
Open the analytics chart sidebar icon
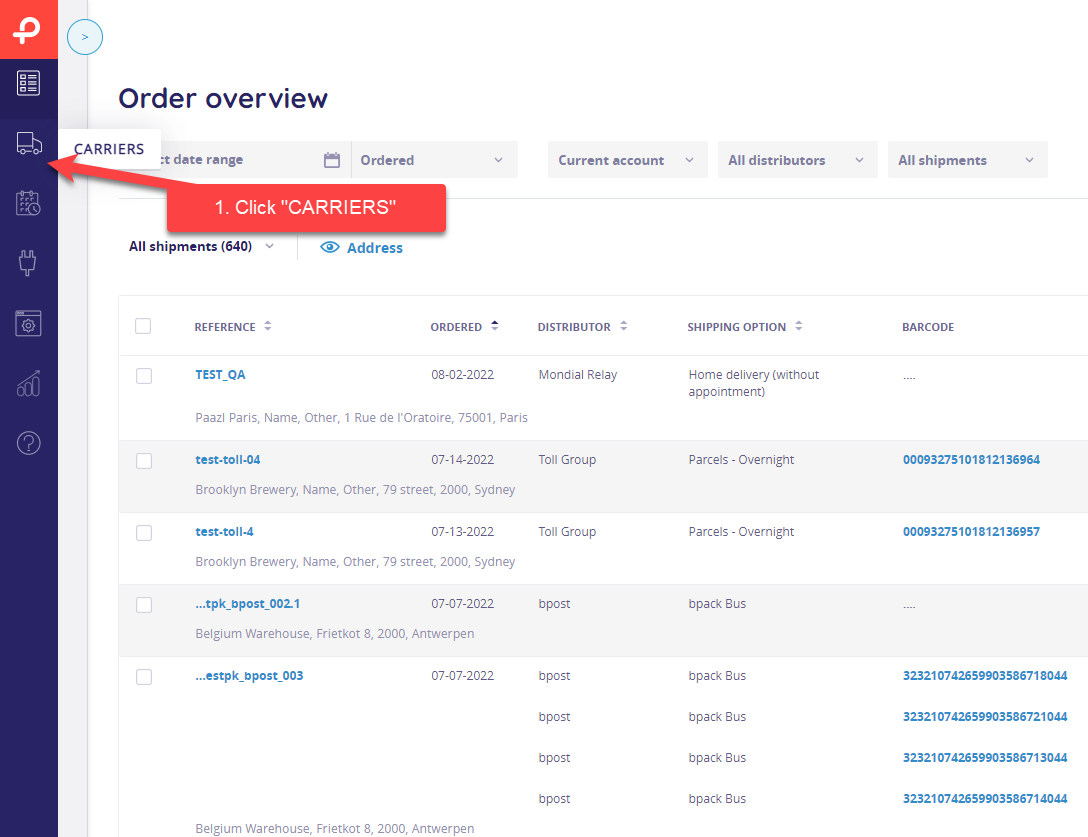click(28, 383)
